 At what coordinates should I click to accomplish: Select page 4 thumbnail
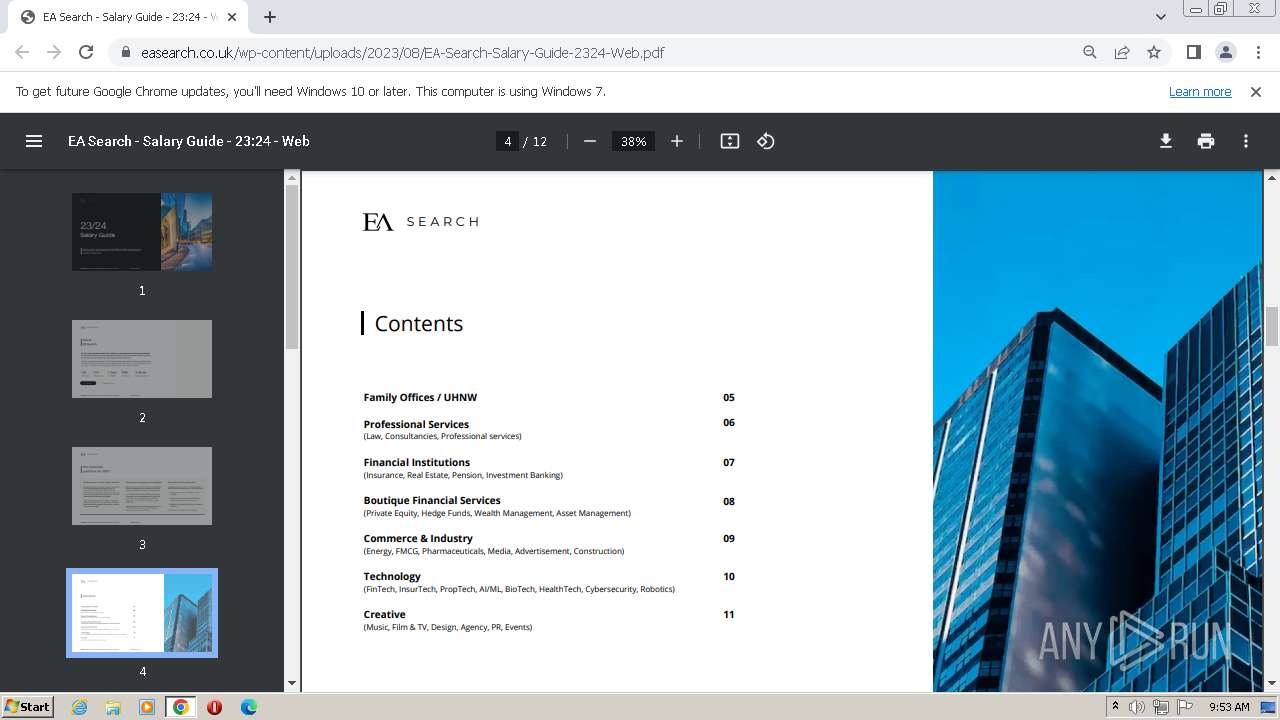click(142, 613)
